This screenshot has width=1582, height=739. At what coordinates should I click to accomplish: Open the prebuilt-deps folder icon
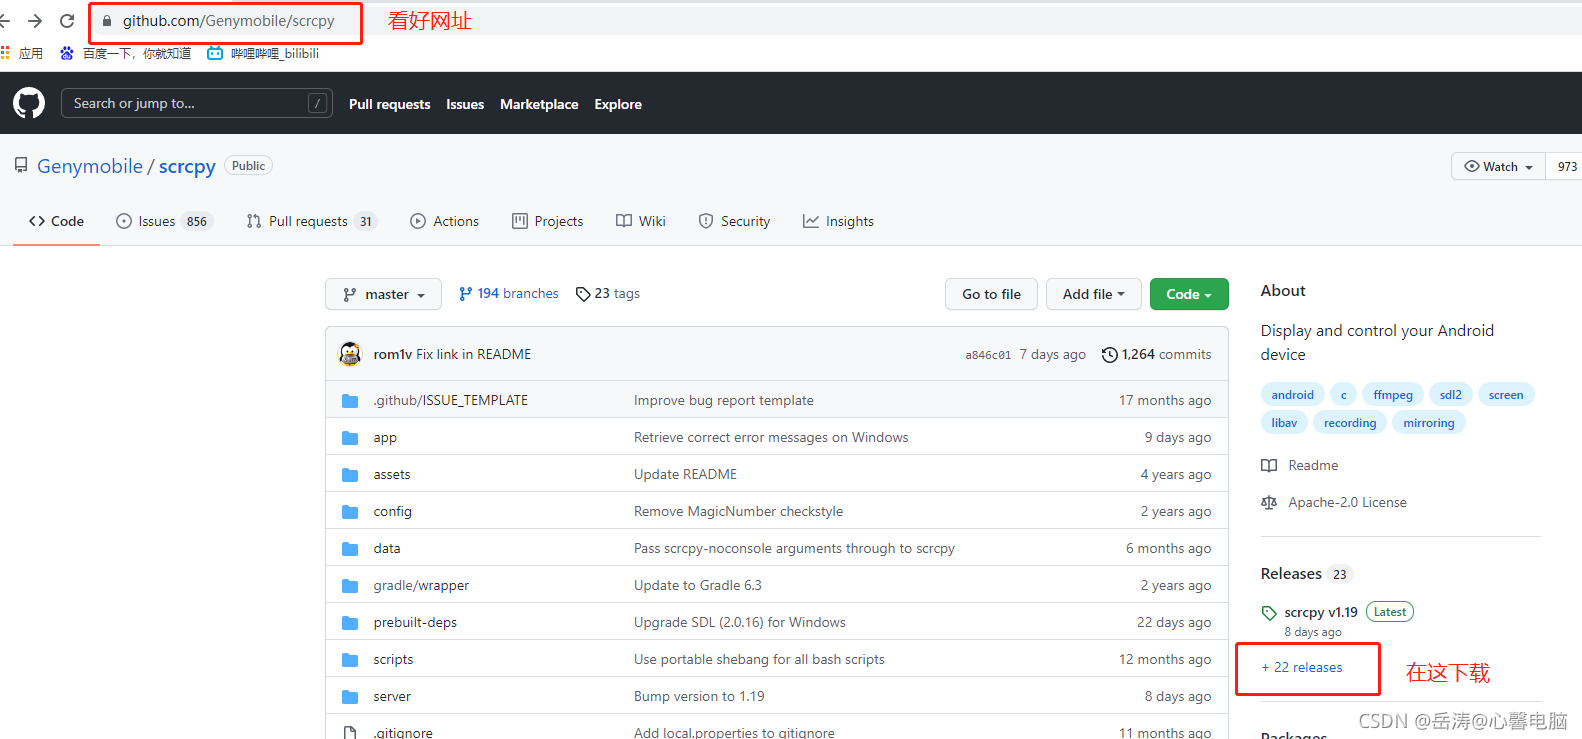pyautogui.click(x=350, y=623)
